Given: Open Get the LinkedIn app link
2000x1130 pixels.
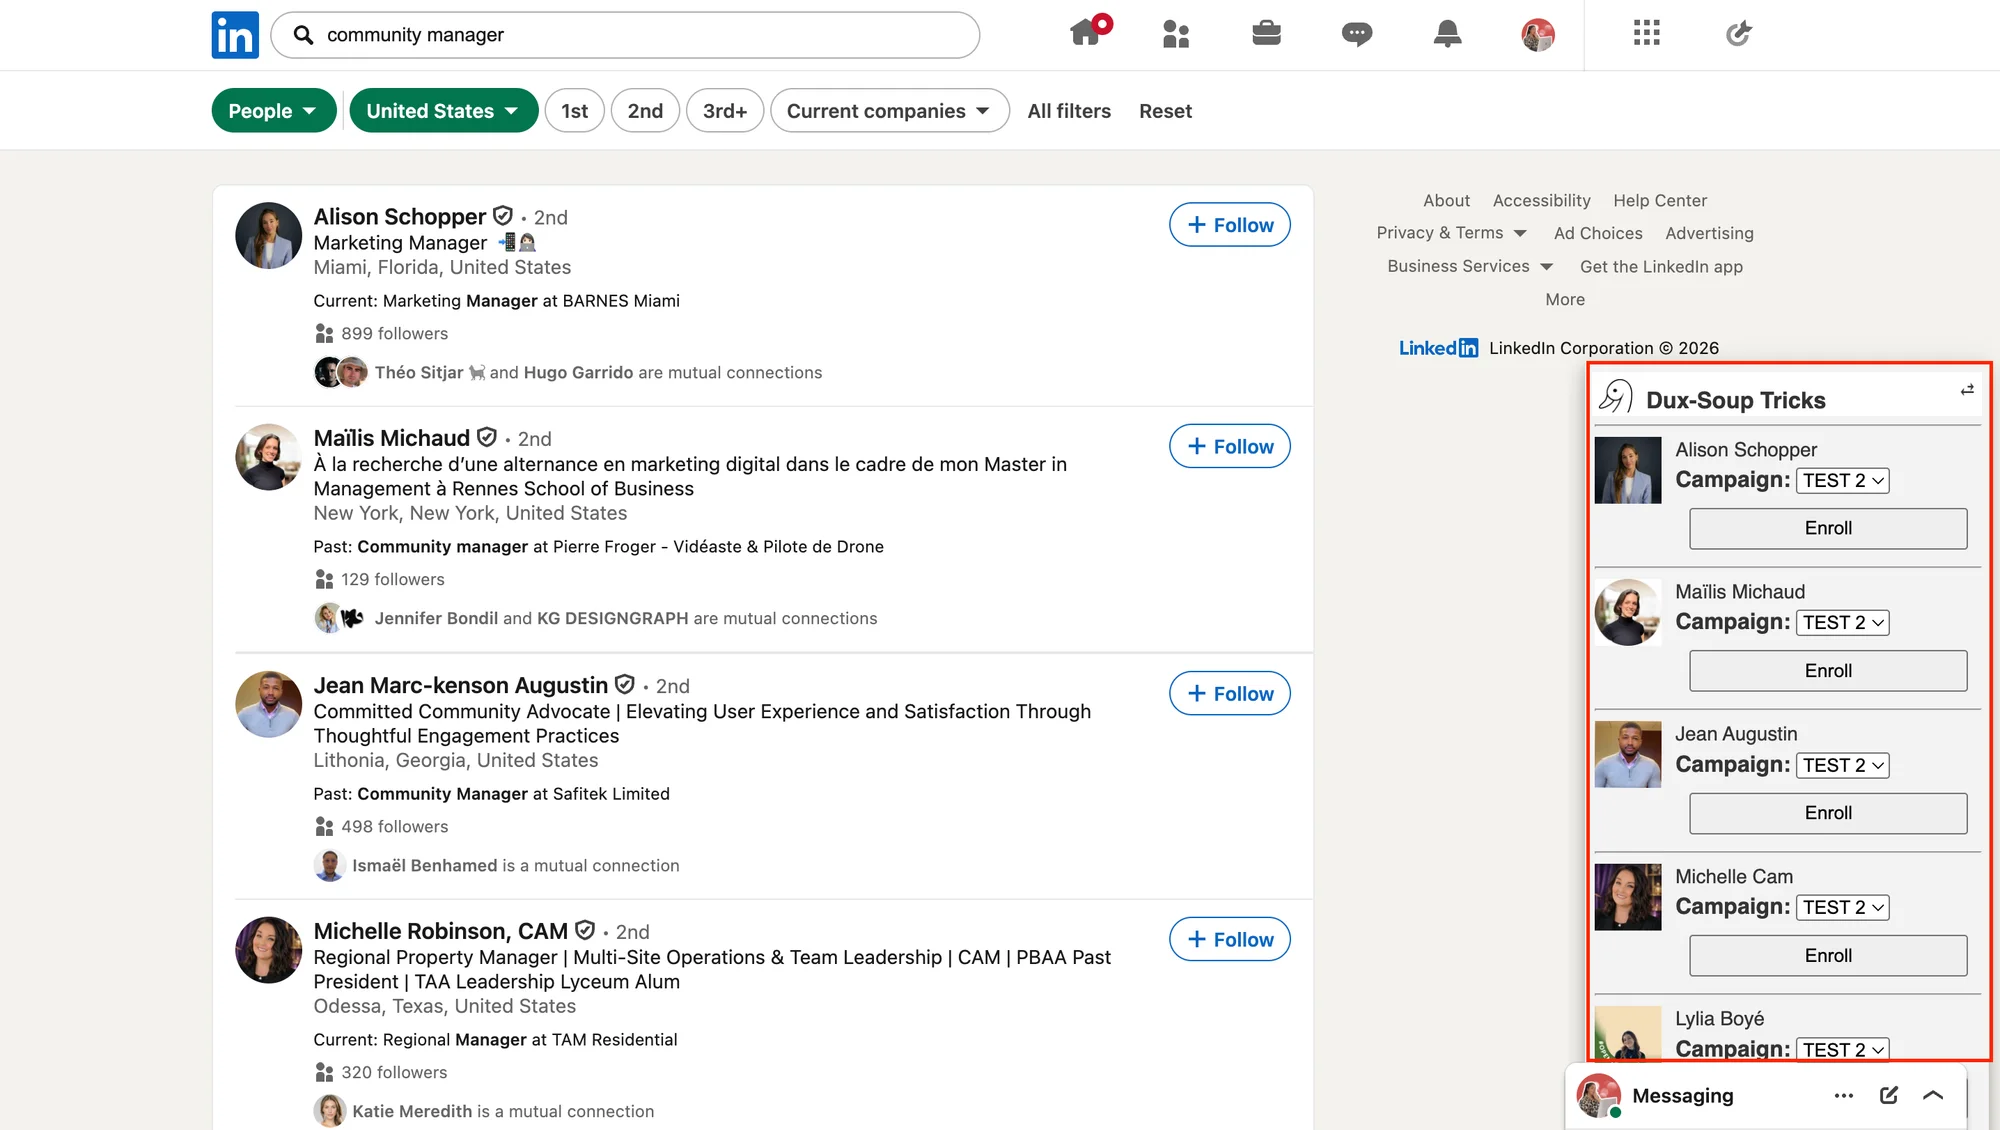Looking at the screenshot, I should coord(1661,266).
